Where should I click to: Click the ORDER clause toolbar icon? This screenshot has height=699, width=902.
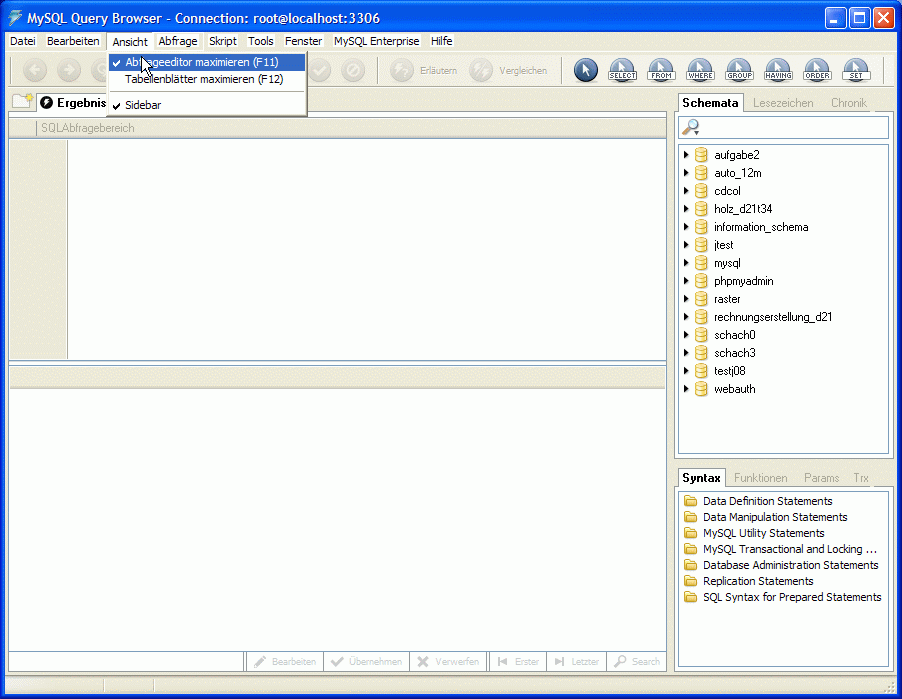tap(817, 70)
